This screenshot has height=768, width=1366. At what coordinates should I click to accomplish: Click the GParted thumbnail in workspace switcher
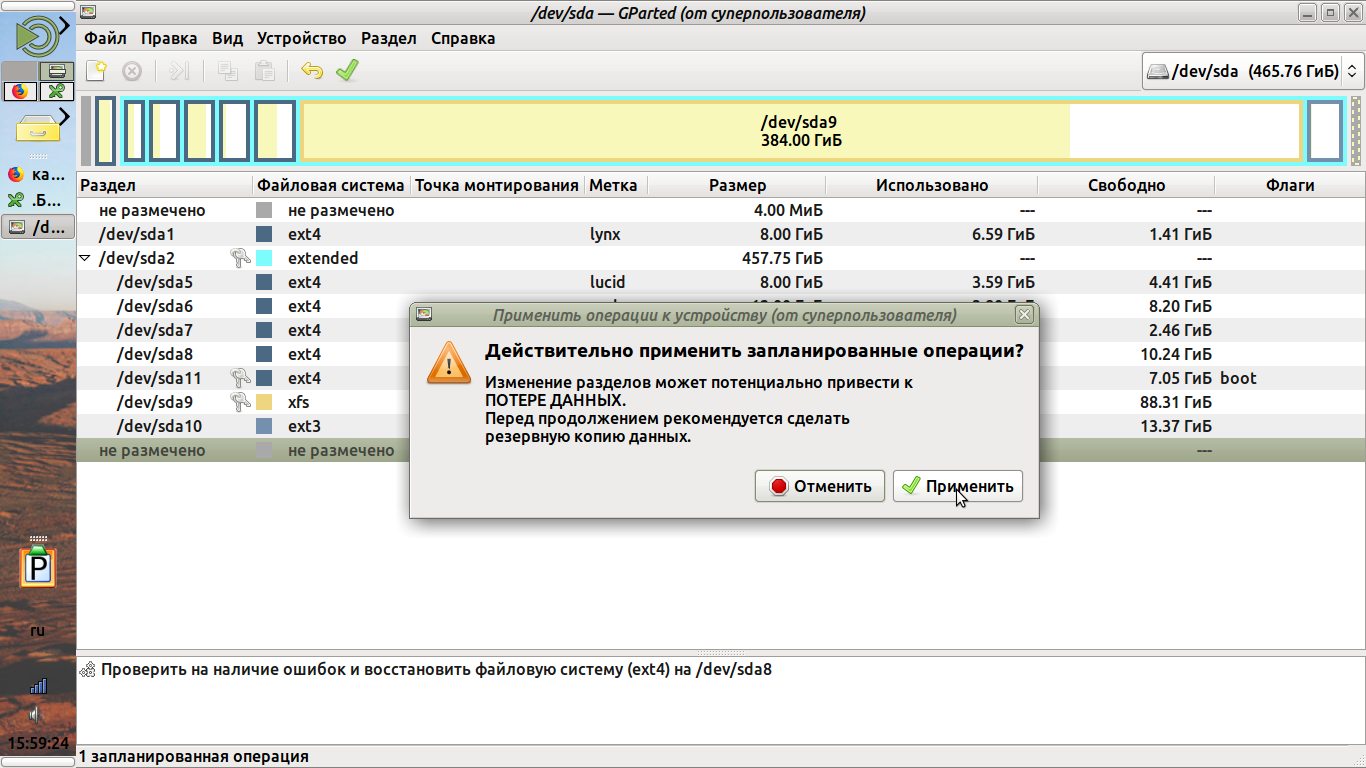56,71
